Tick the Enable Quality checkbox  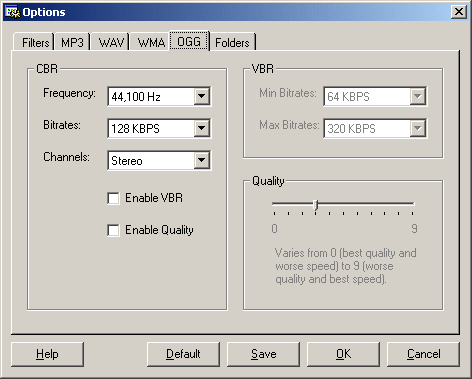click(113, 230)
